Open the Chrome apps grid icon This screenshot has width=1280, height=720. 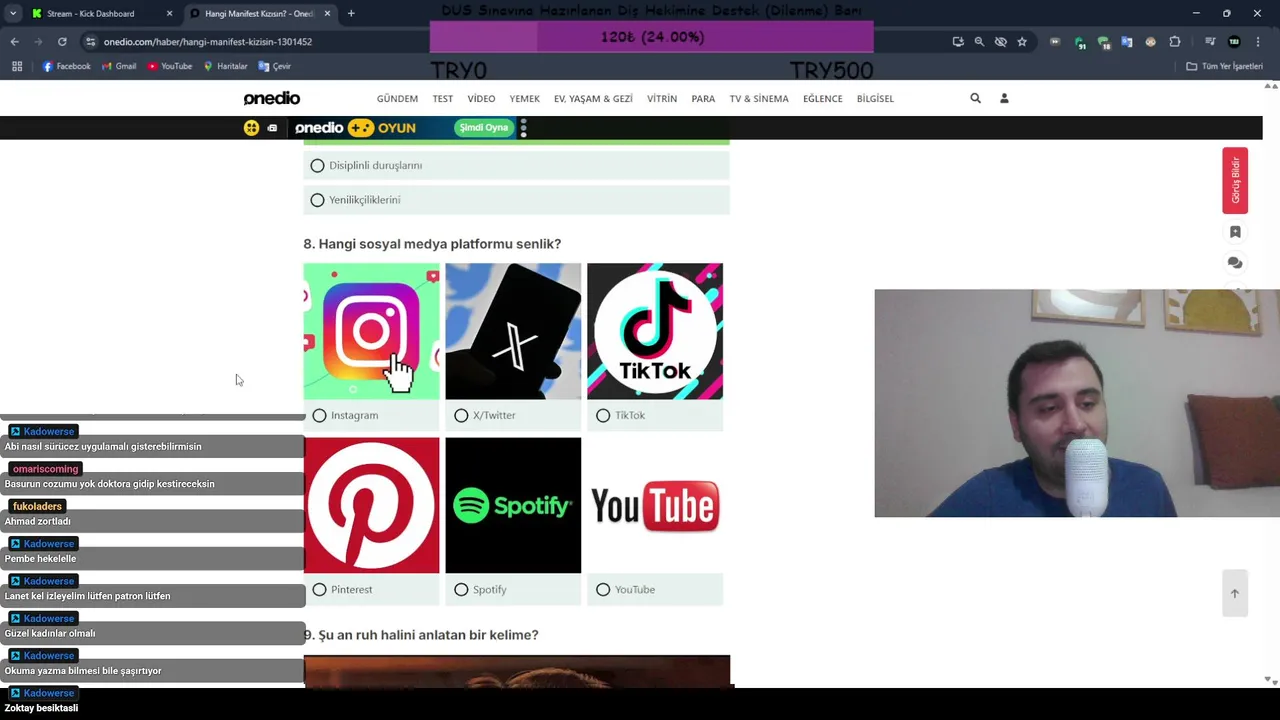[x=17, y=66]
